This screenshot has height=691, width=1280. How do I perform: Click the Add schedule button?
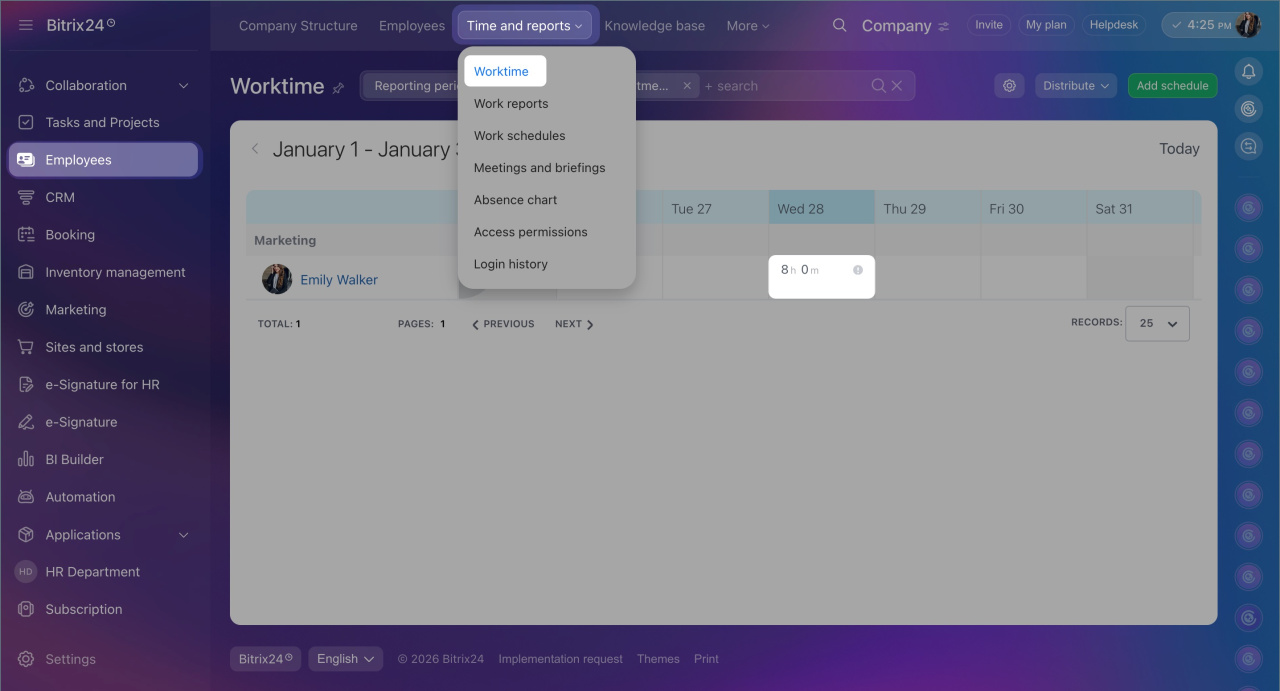pos(1172,86)
